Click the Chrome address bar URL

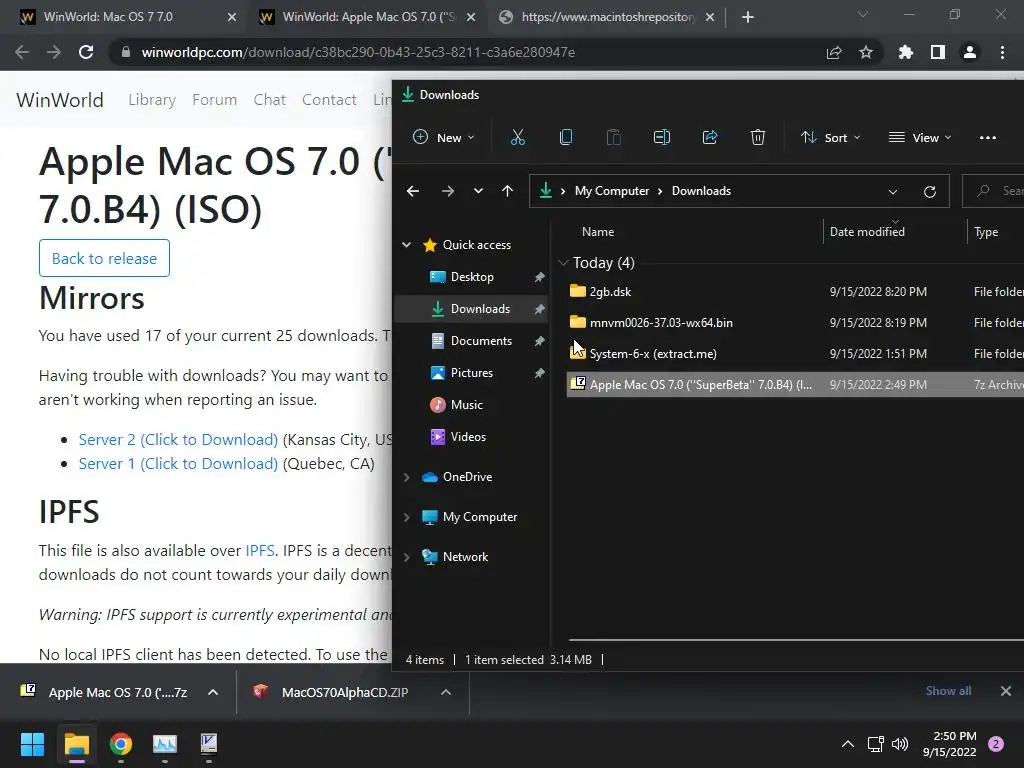coord(358,52)
